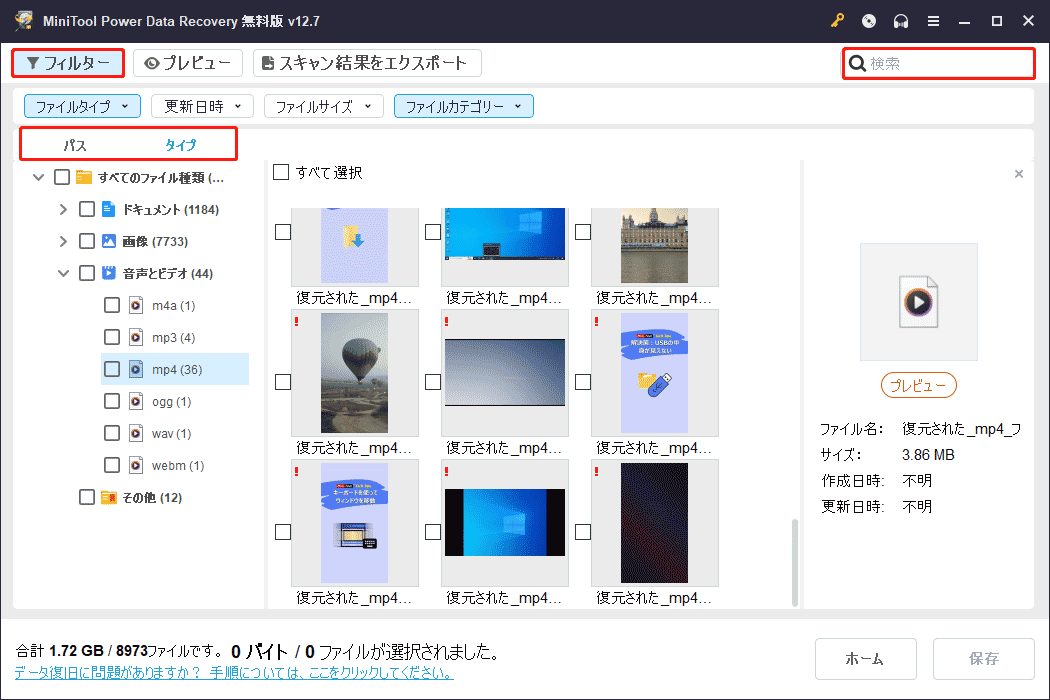Check the wav file type checkbox

111,433
